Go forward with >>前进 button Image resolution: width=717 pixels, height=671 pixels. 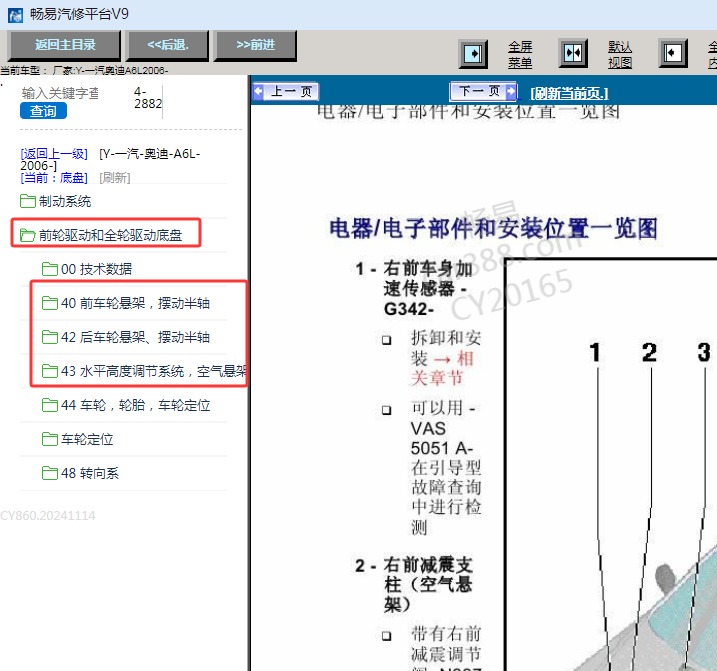255,45
